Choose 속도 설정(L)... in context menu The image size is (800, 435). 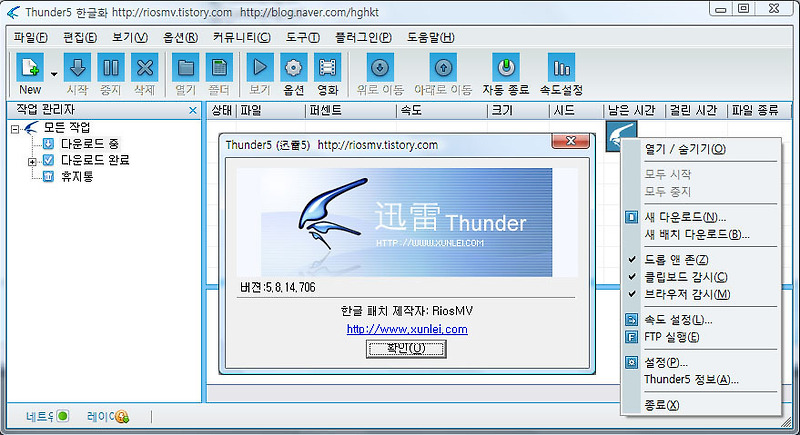tap(701, 320)
